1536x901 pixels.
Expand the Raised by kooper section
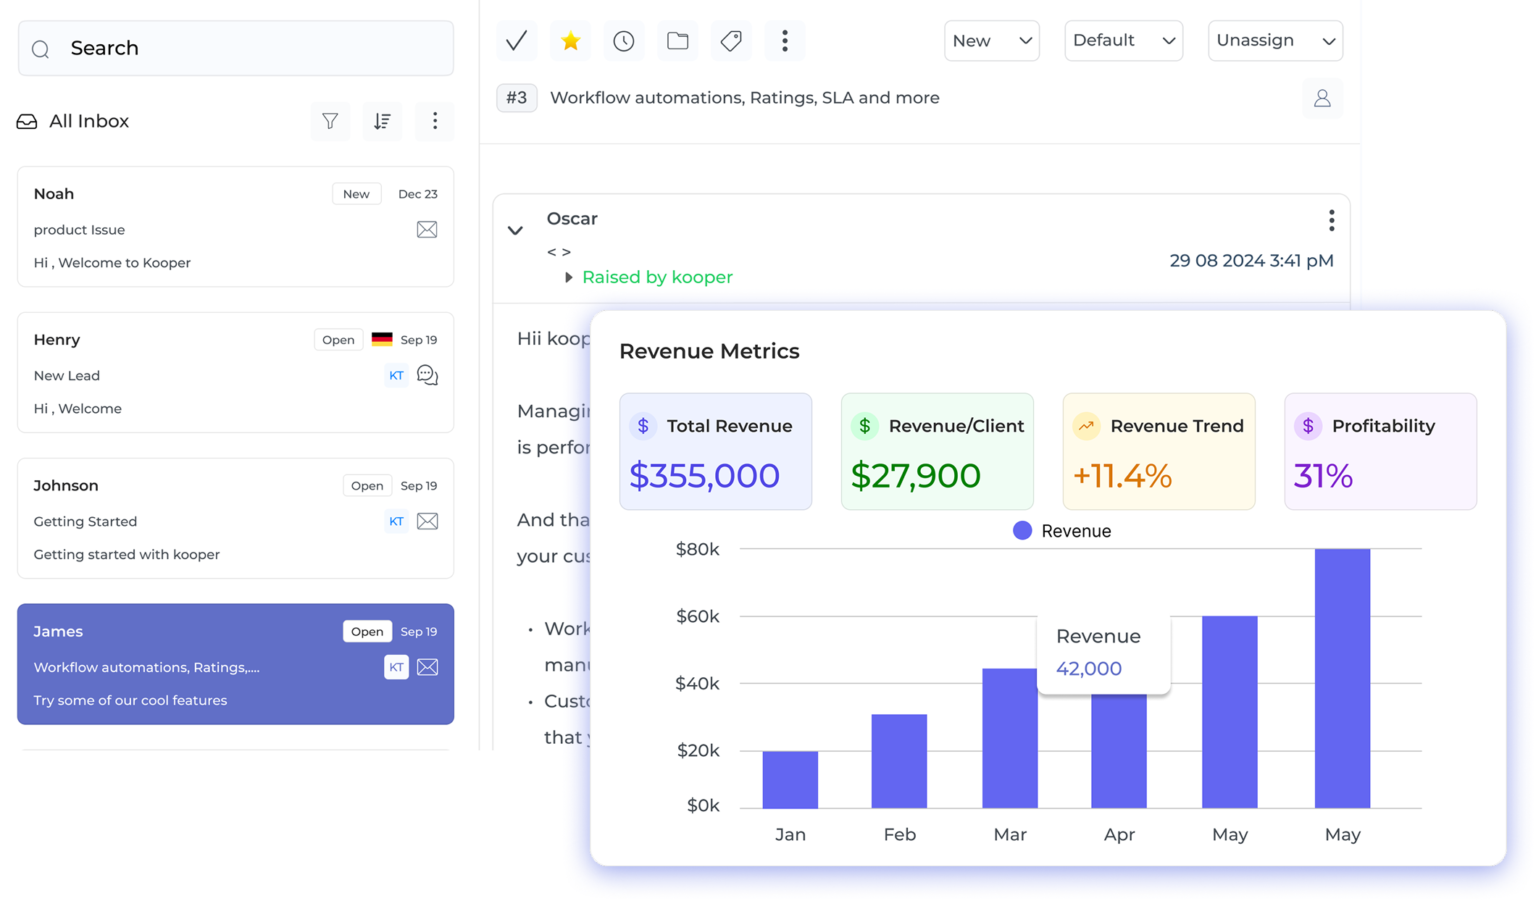[x=568, y=278]
